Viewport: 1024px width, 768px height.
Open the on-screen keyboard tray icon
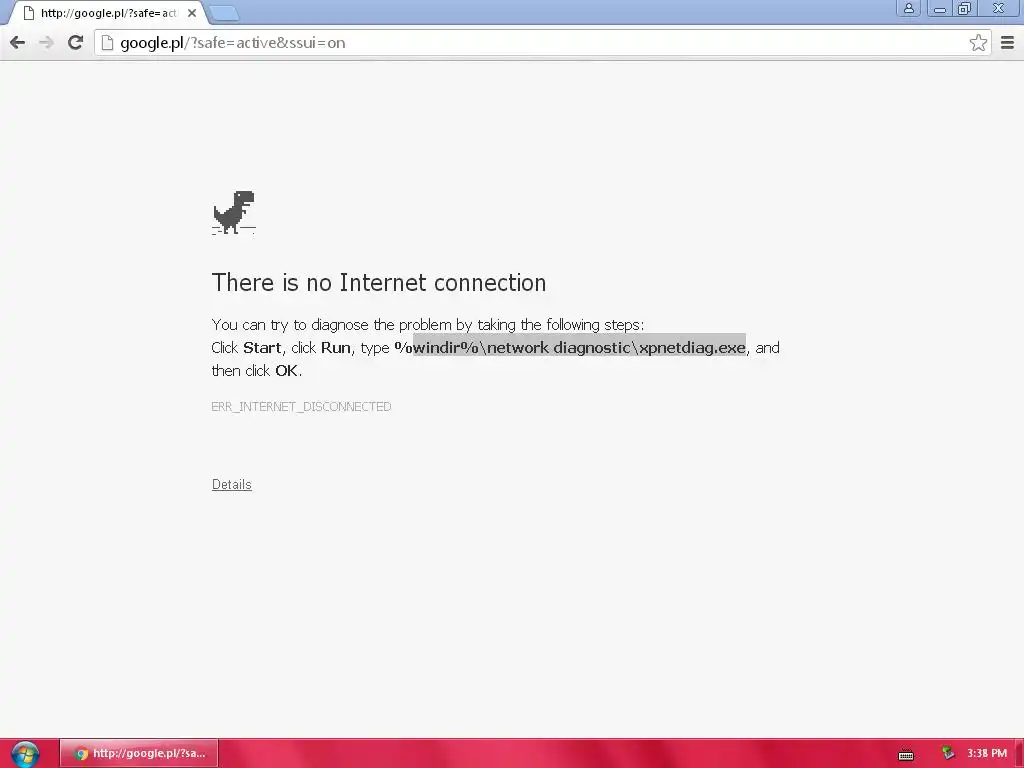[x=906, y=755]
